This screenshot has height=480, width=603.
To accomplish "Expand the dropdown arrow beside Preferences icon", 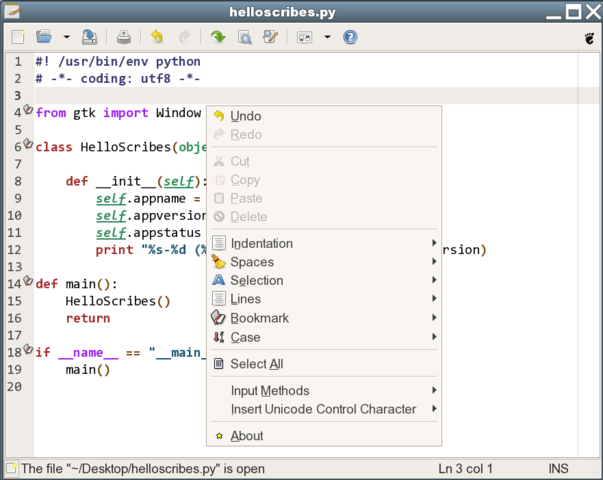I will [327, 37].
